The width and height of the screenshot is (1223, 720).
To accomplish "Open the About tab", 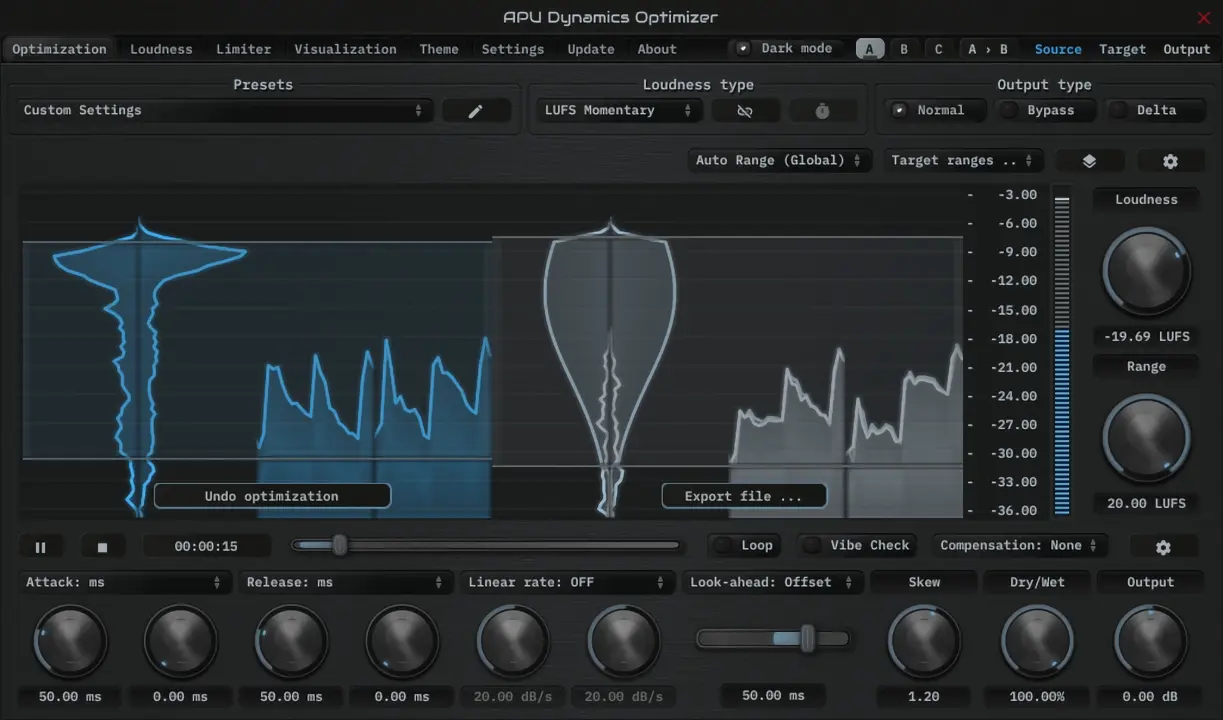I will pos(657,49).
